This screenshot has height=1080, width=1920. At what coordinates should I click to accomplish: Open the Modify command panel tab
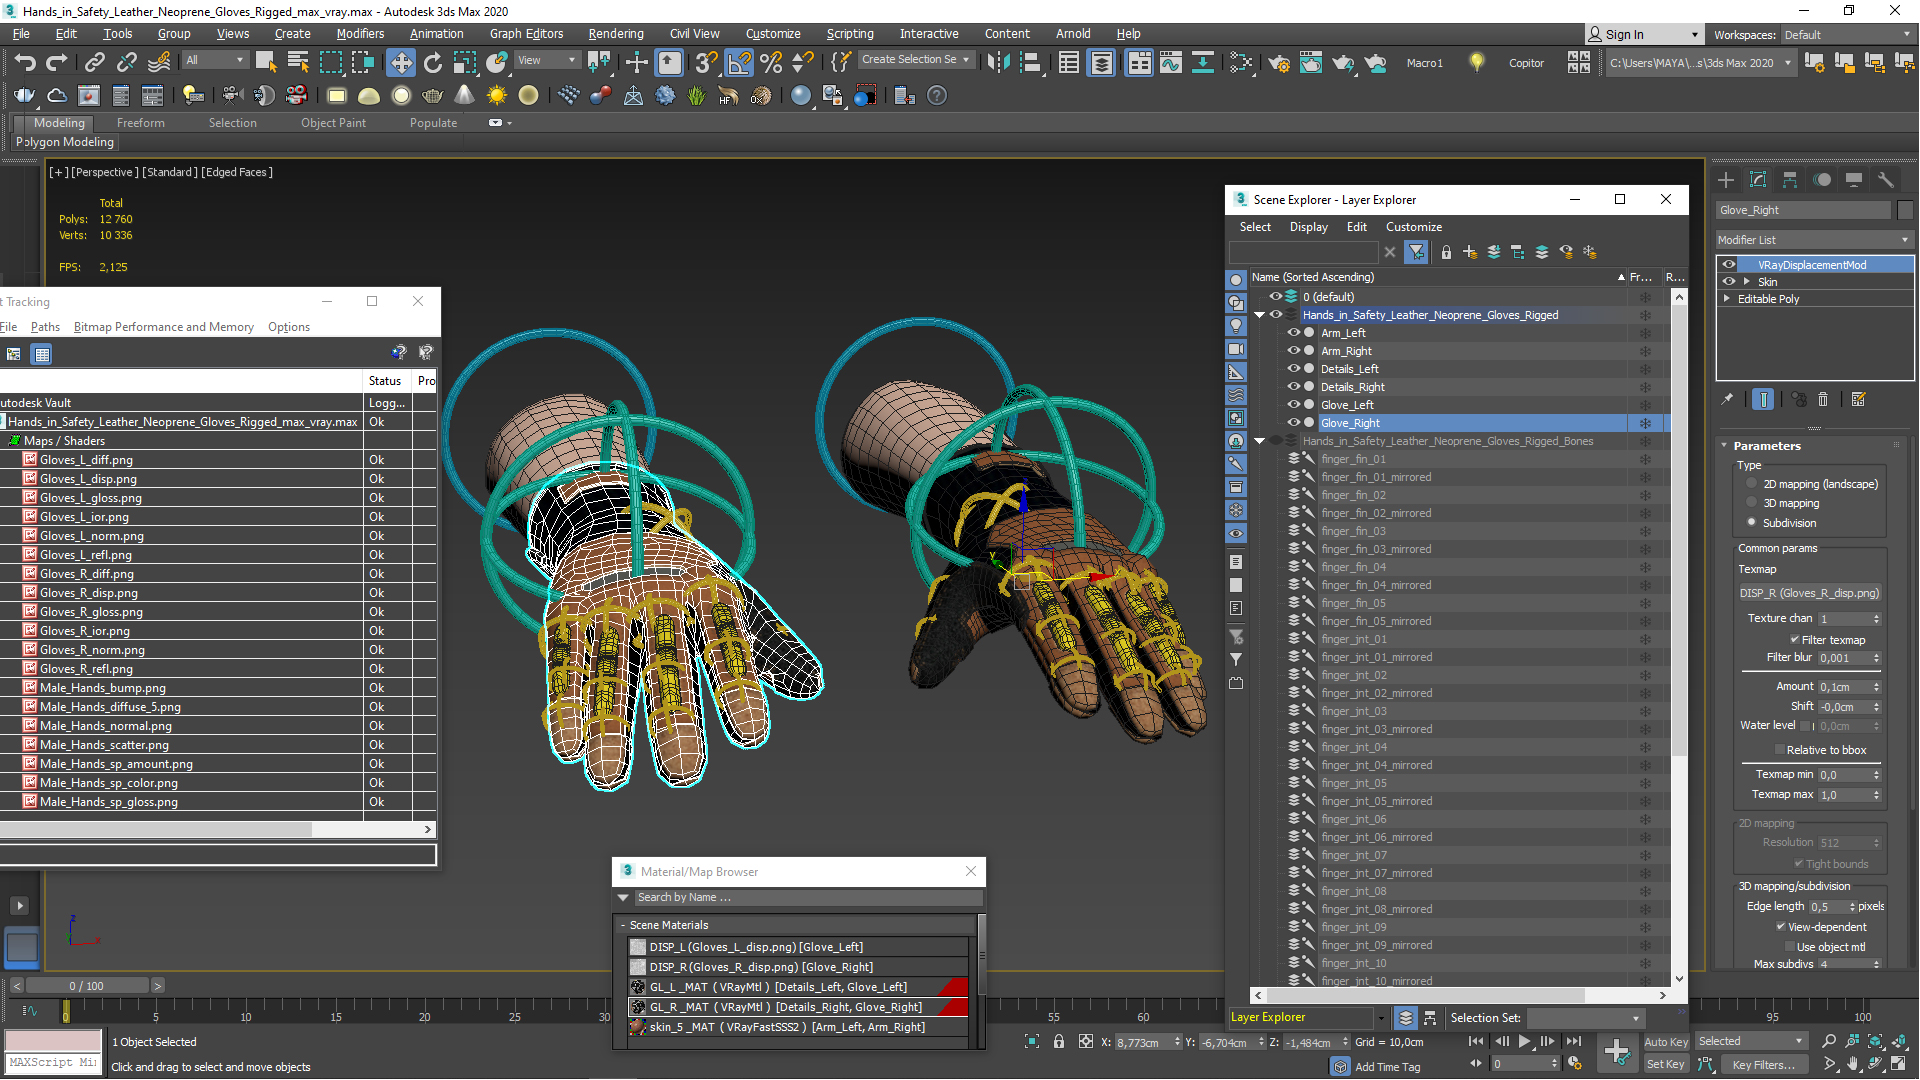1758,180
